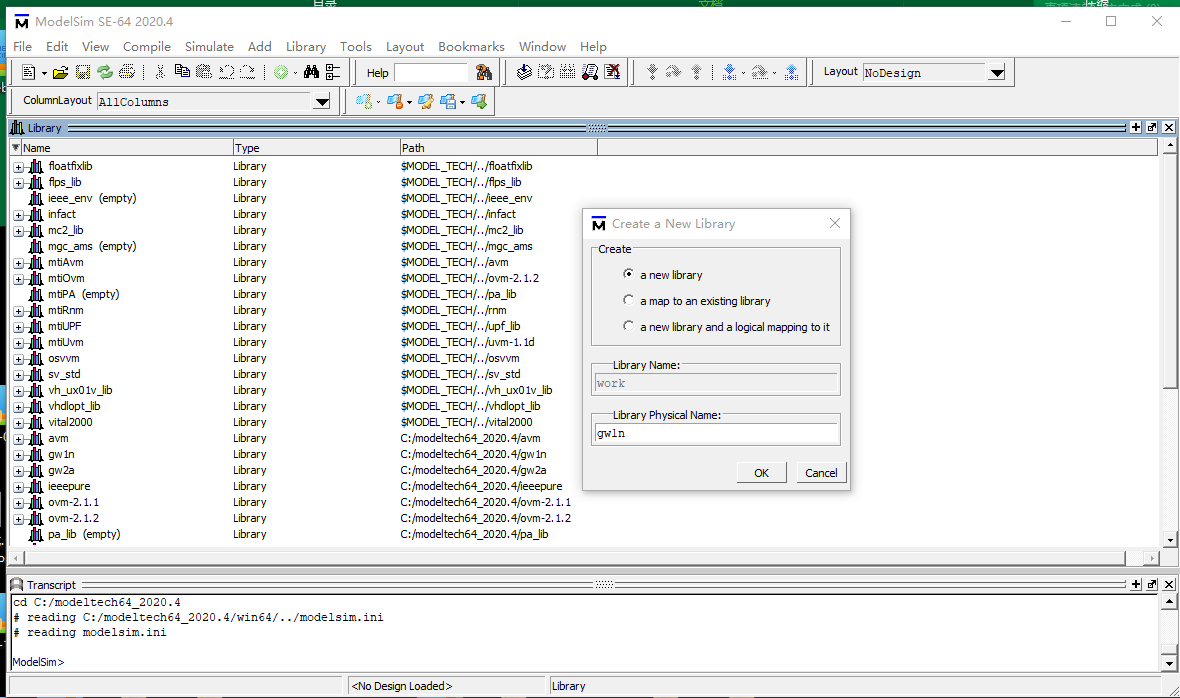Open the Tools menu

tap(356, 47)
